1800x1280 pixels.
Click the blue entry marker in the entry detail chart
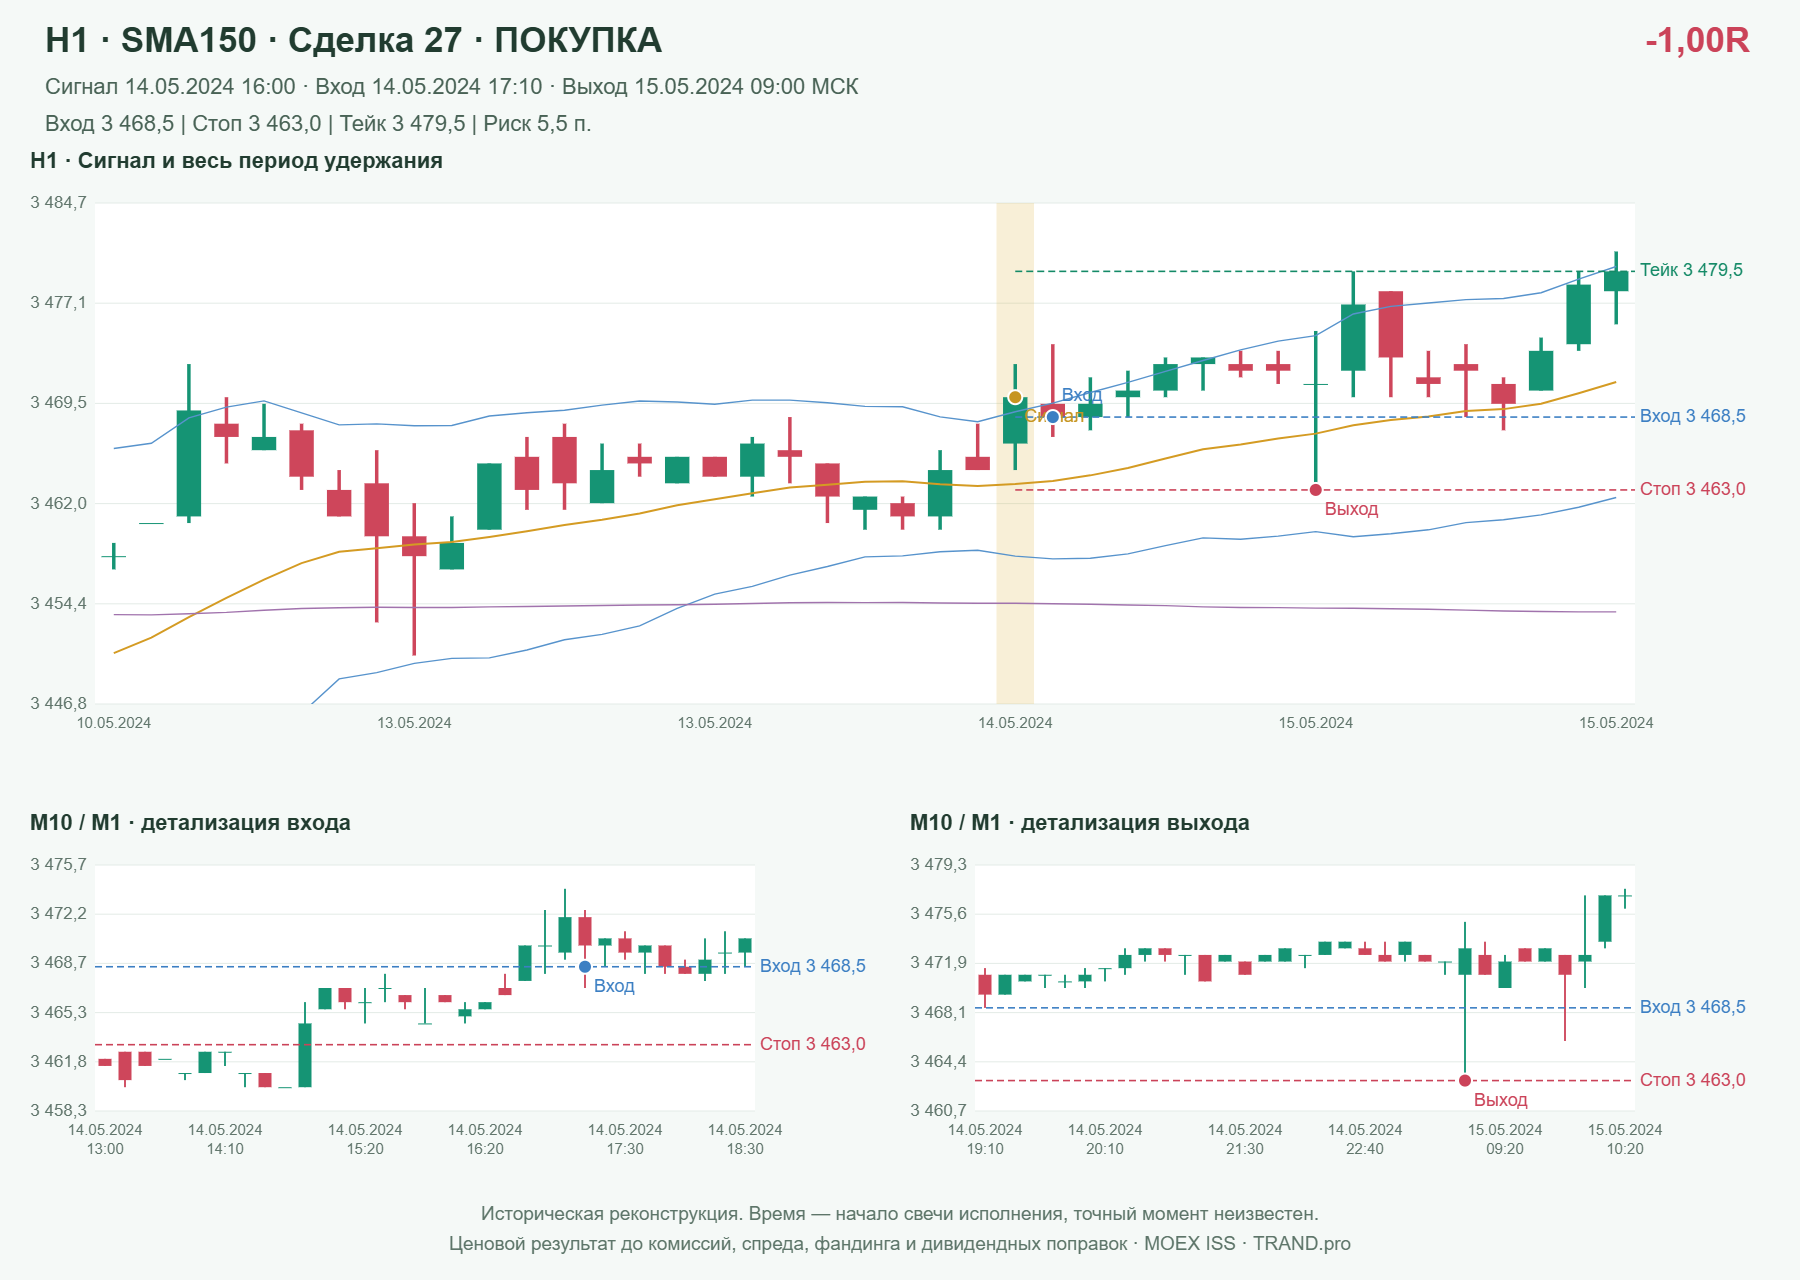click(585, 967)
